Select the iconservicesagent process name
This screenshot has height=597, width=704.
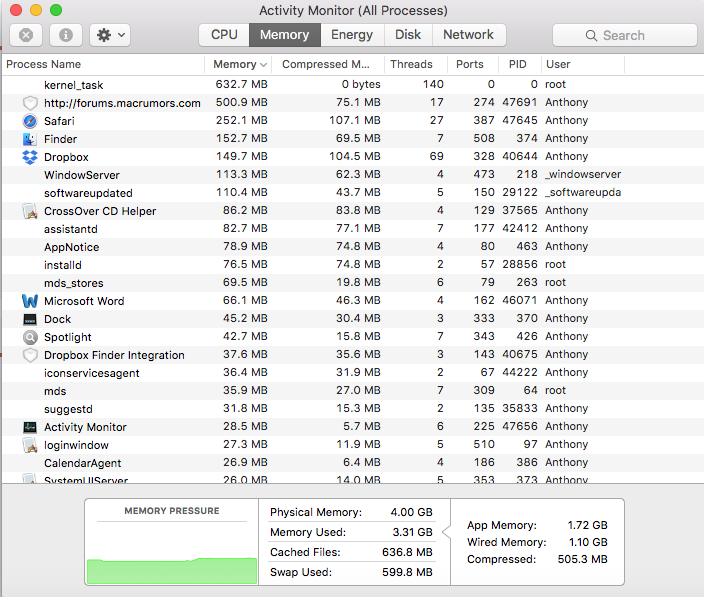point(92,373)
